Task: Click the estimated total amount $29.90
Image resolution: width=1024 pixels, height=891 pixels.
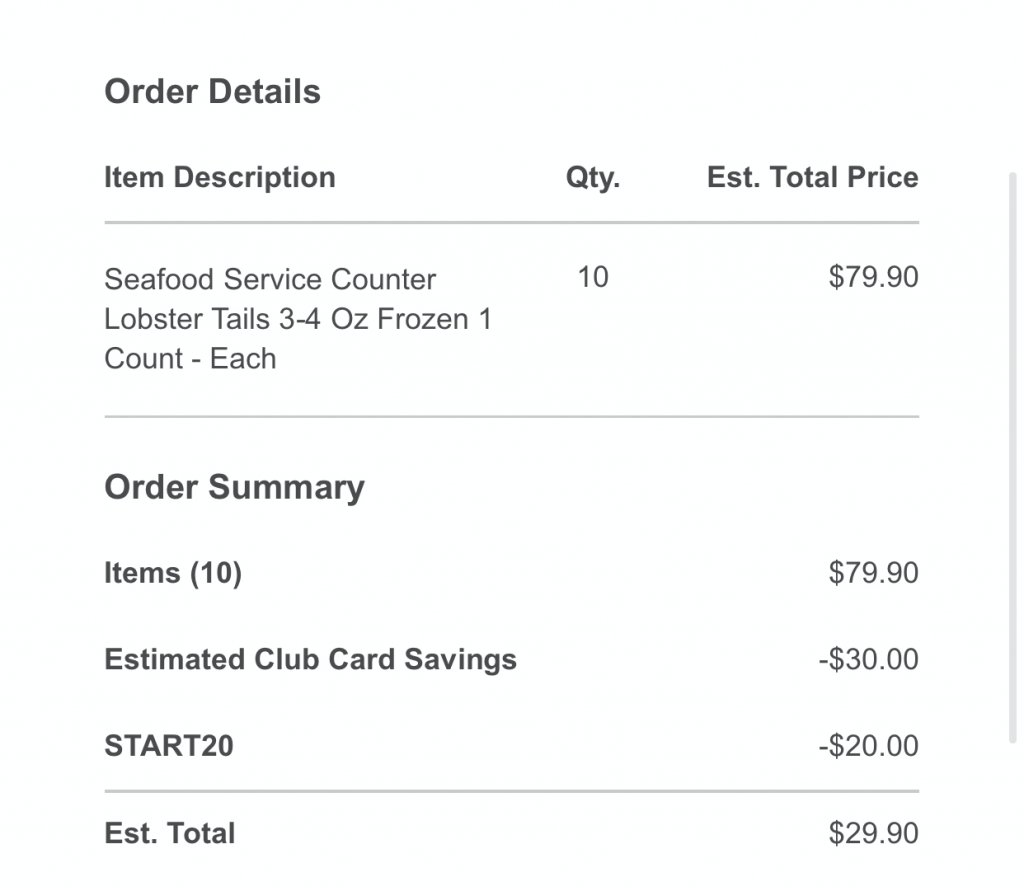Action: 873,834
